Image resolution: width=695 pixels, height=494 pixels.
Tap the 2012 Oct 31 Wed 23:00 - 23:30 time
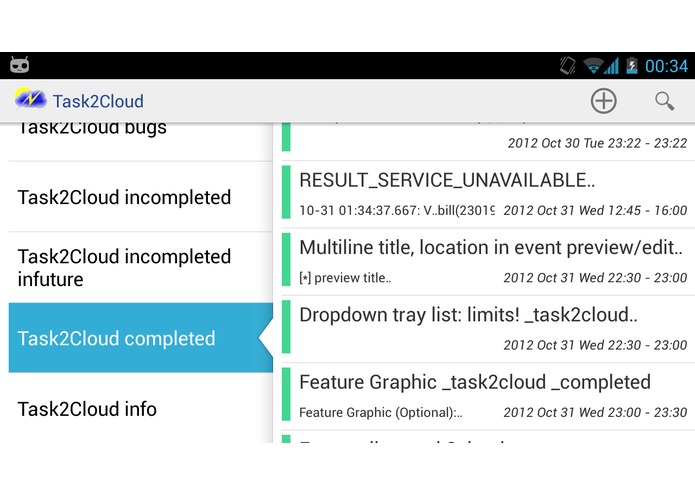[595, 412]
